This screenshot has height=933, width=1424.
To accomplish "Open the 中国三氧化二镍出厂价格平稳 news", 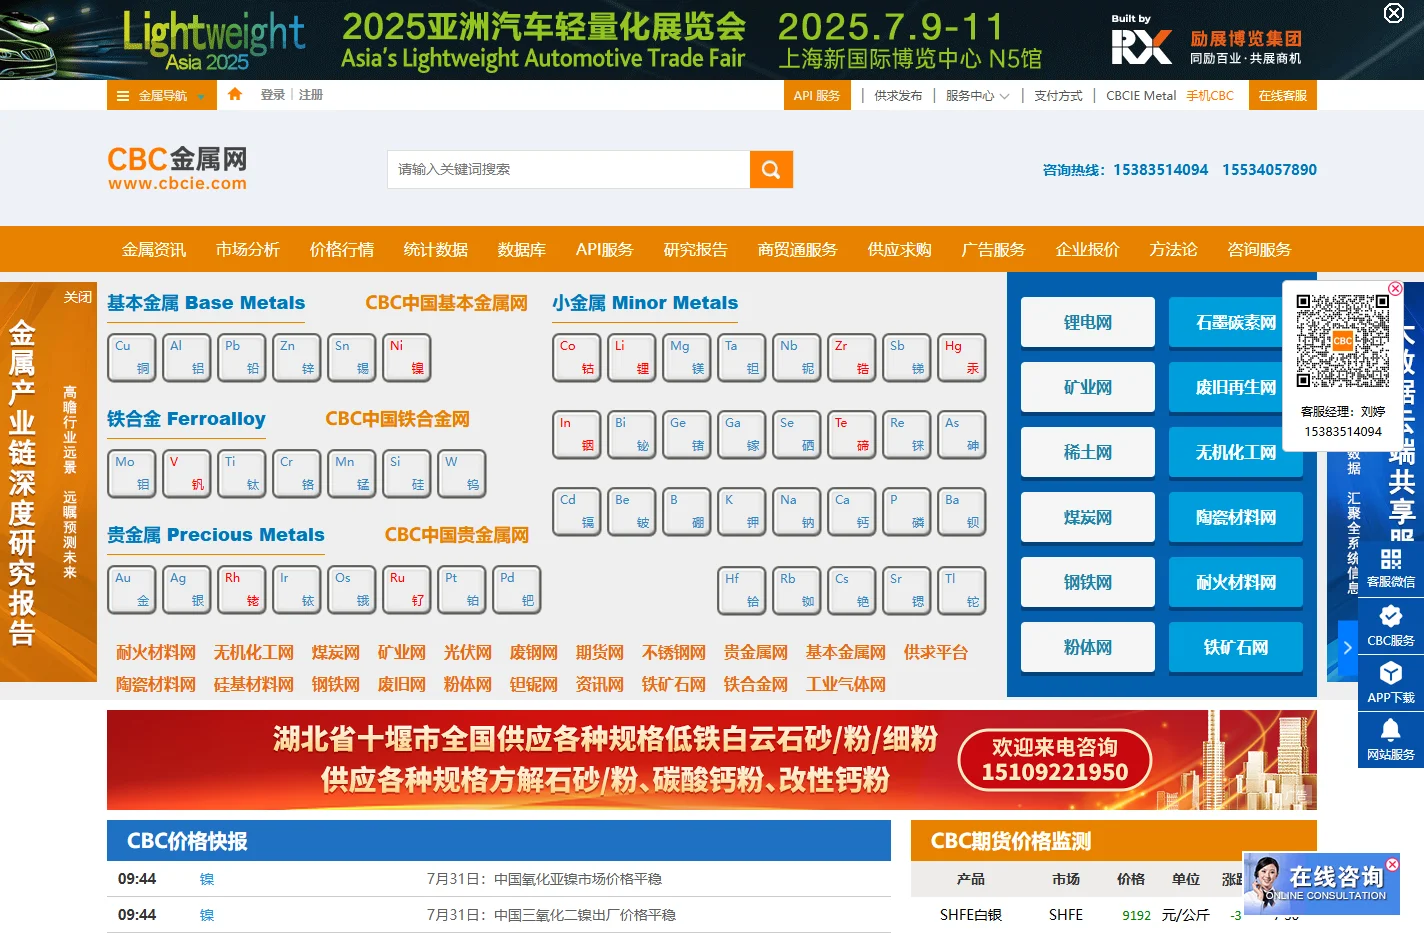I will coord(551,915).
